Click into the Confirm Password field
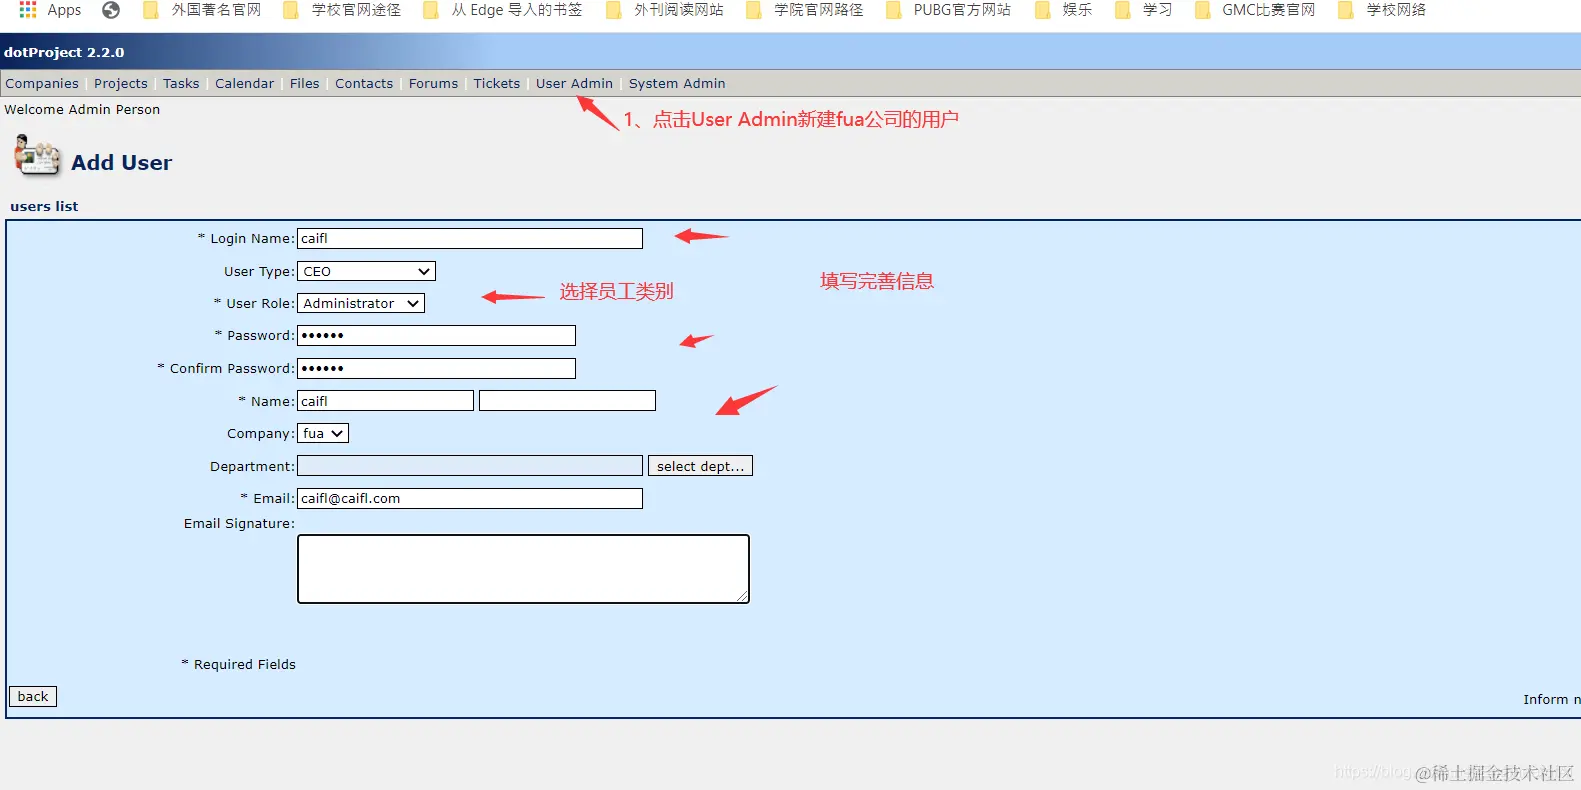 (436, 368)
